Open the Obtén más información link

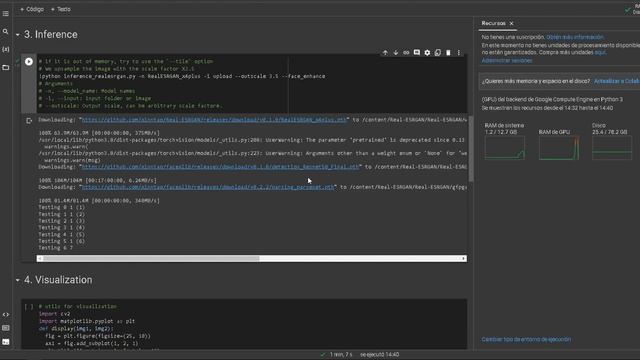pos(575,37)
